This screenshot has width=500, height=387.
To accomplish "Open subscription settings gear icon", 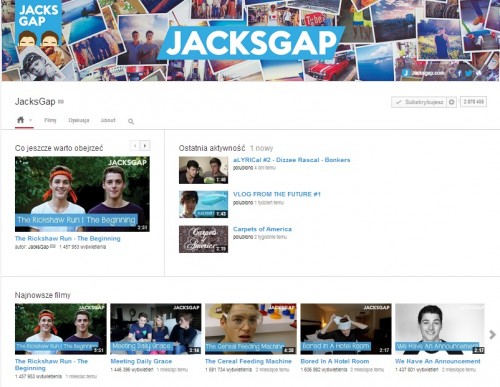I will click(451, 102).
